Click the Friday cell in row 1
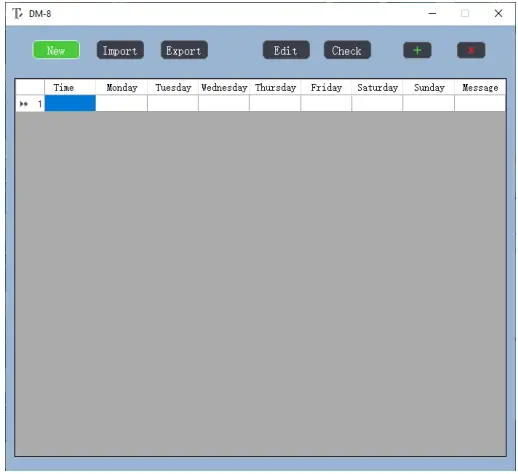The image size is (518, 474). point(326,103)
